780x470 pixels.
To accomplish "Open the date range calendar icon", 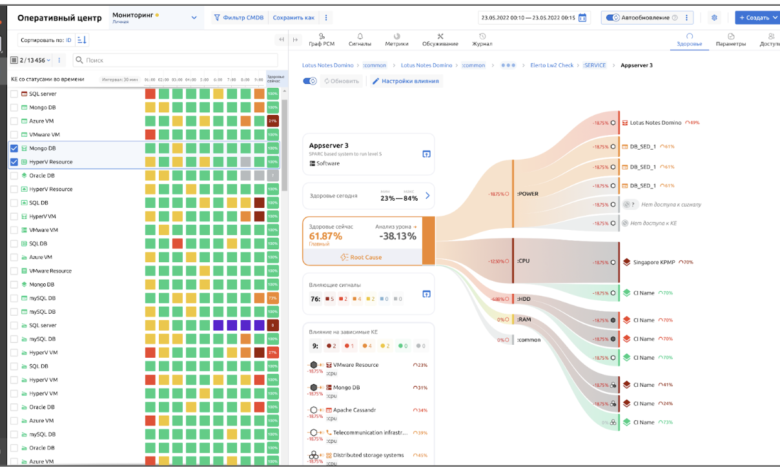I will pos(582,17).
